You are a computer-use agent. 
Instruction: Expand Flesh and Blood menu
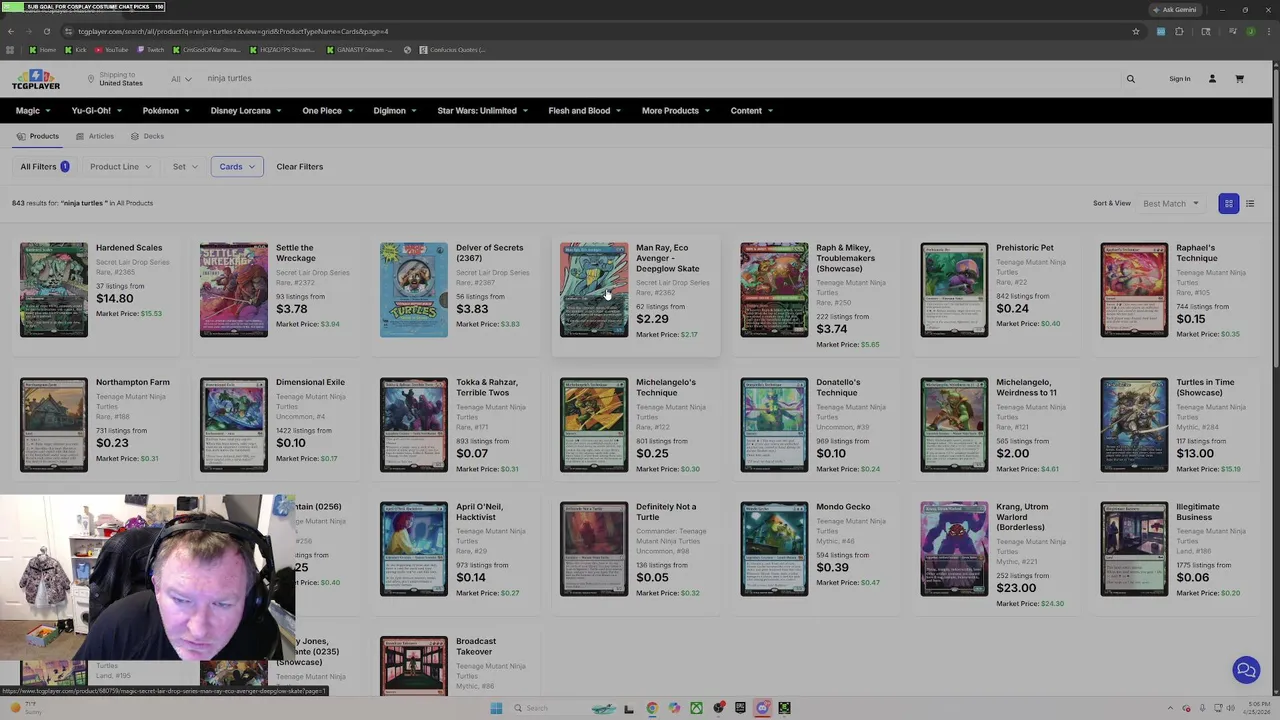(x=584, y=111)
